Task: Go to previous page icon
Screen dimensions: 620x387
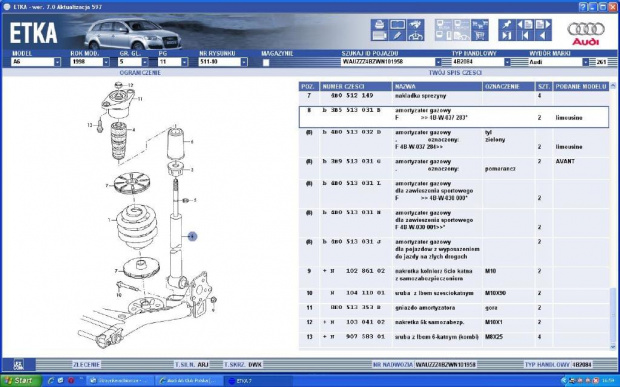Action: point(525,25)
